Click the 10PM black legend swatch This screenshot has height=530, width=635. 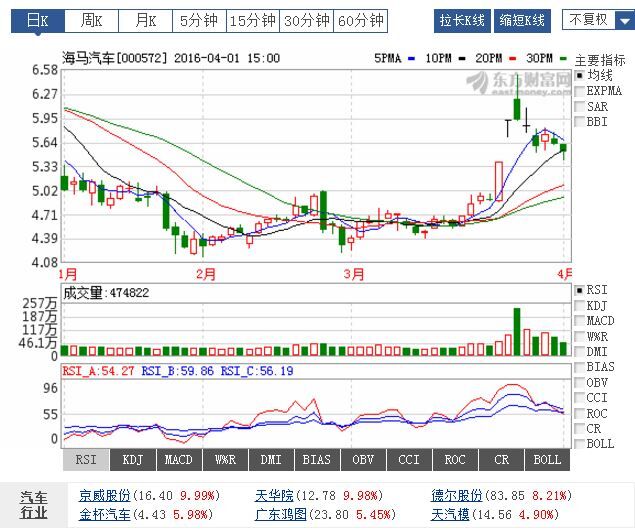pos(461,58)
